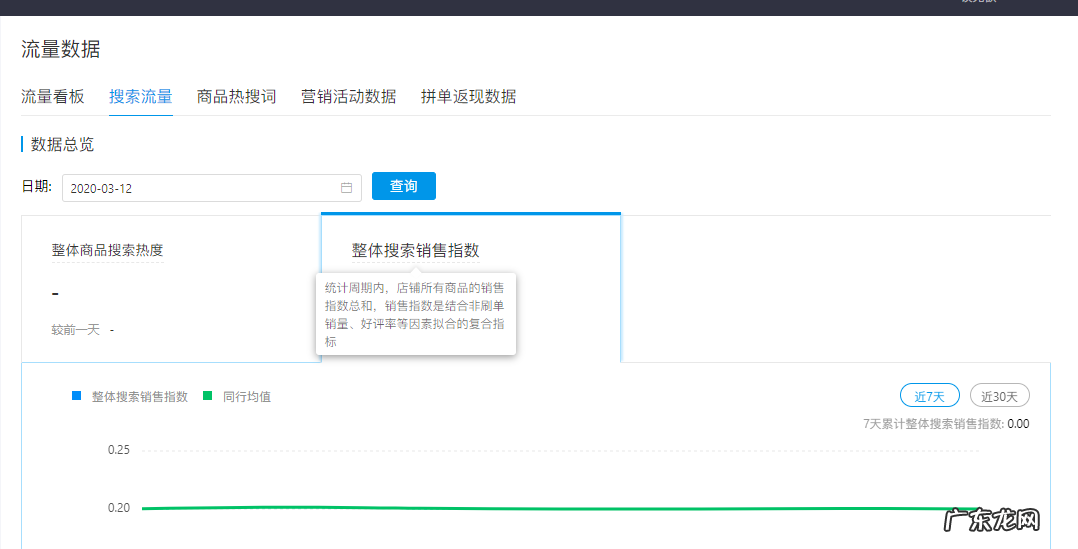Click the 0.25 axis label
This screenshot has width=1078, height=549.
click(x=118, y=450)
